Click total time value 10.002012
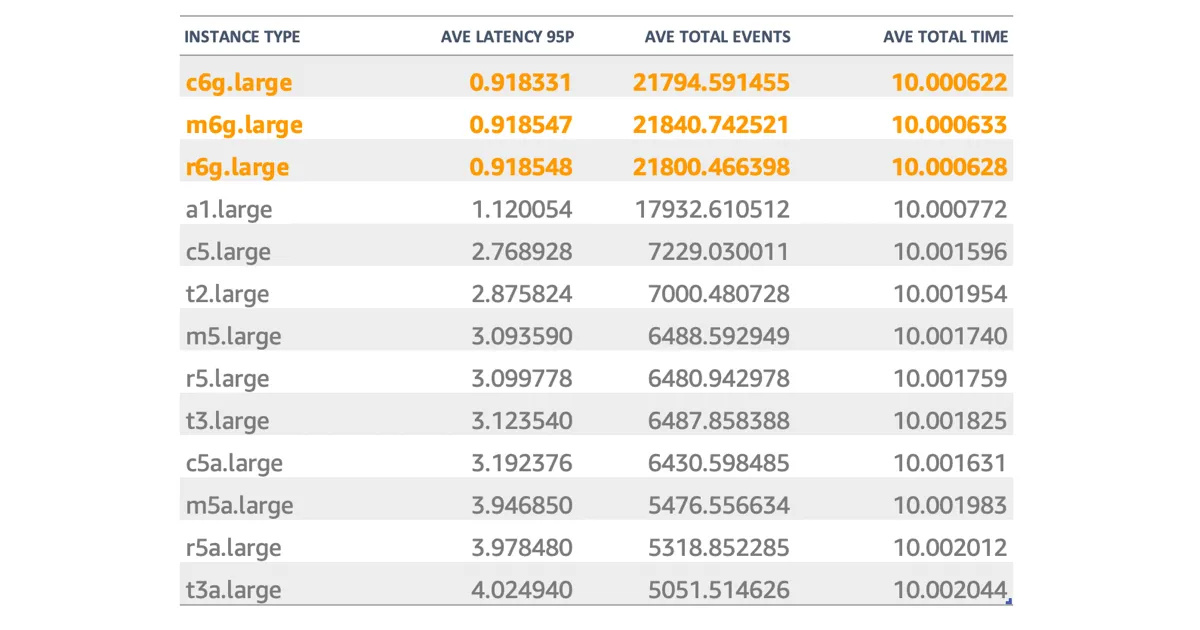 (950, 547)
